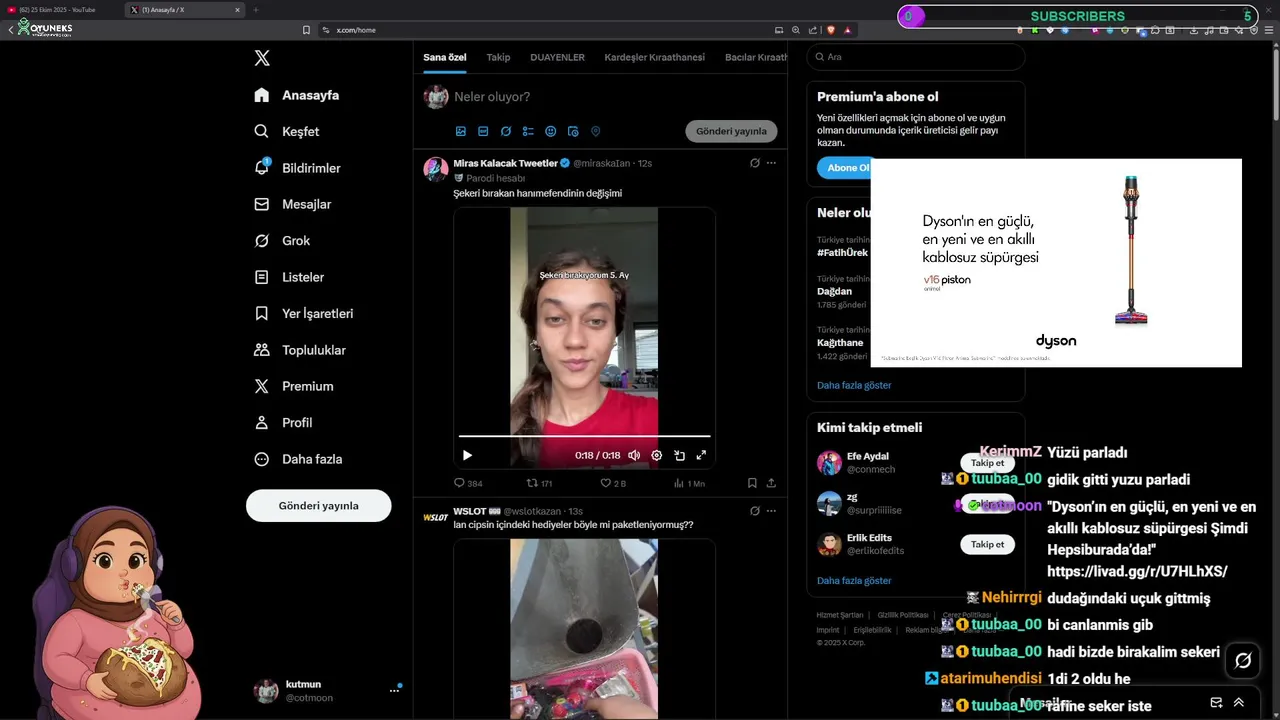Click floating Grok button bottom right
The width and height of the screenshot is (1280, 720).
1243,660
